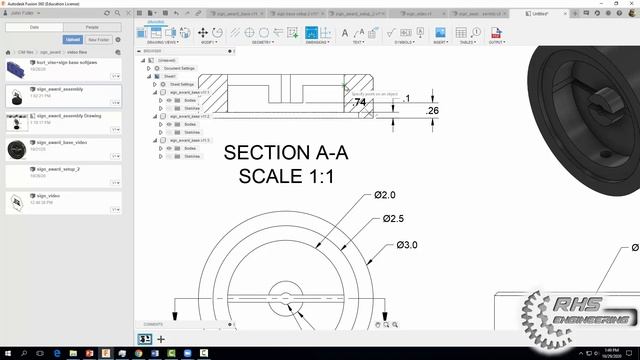Select the Move tool in Modify
Image resolution: width=640 pixels, height=360 pixels.
point(203,33)
